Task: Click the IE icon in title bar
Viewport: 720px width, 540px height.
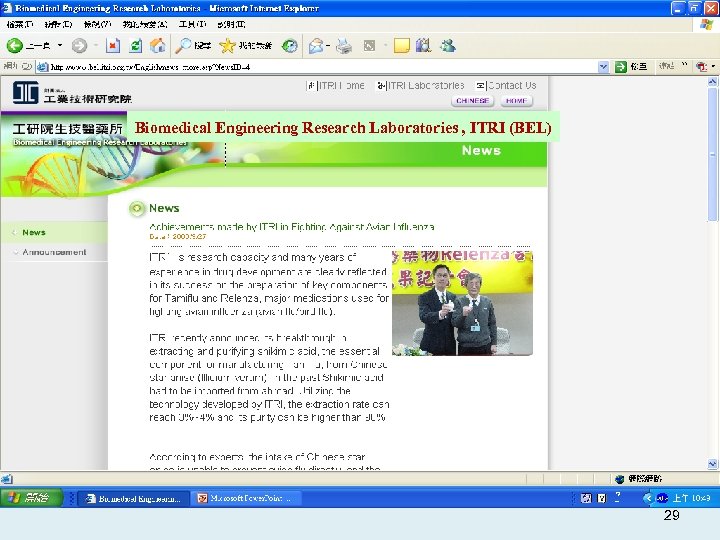Action: [x=7, y=8]
